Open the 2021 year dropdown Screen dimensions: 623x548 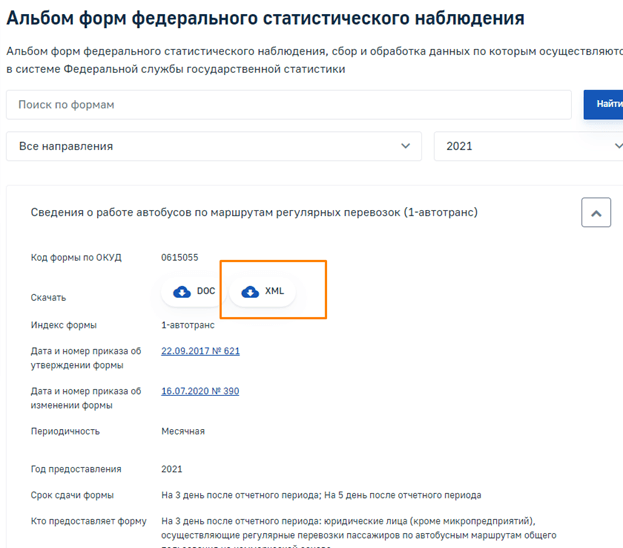coord(528,146)
